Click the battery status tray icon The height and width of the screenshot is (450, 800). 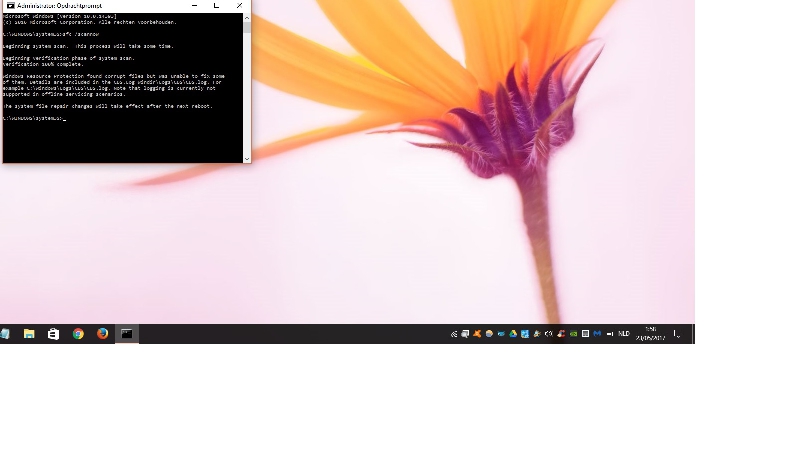610,334
